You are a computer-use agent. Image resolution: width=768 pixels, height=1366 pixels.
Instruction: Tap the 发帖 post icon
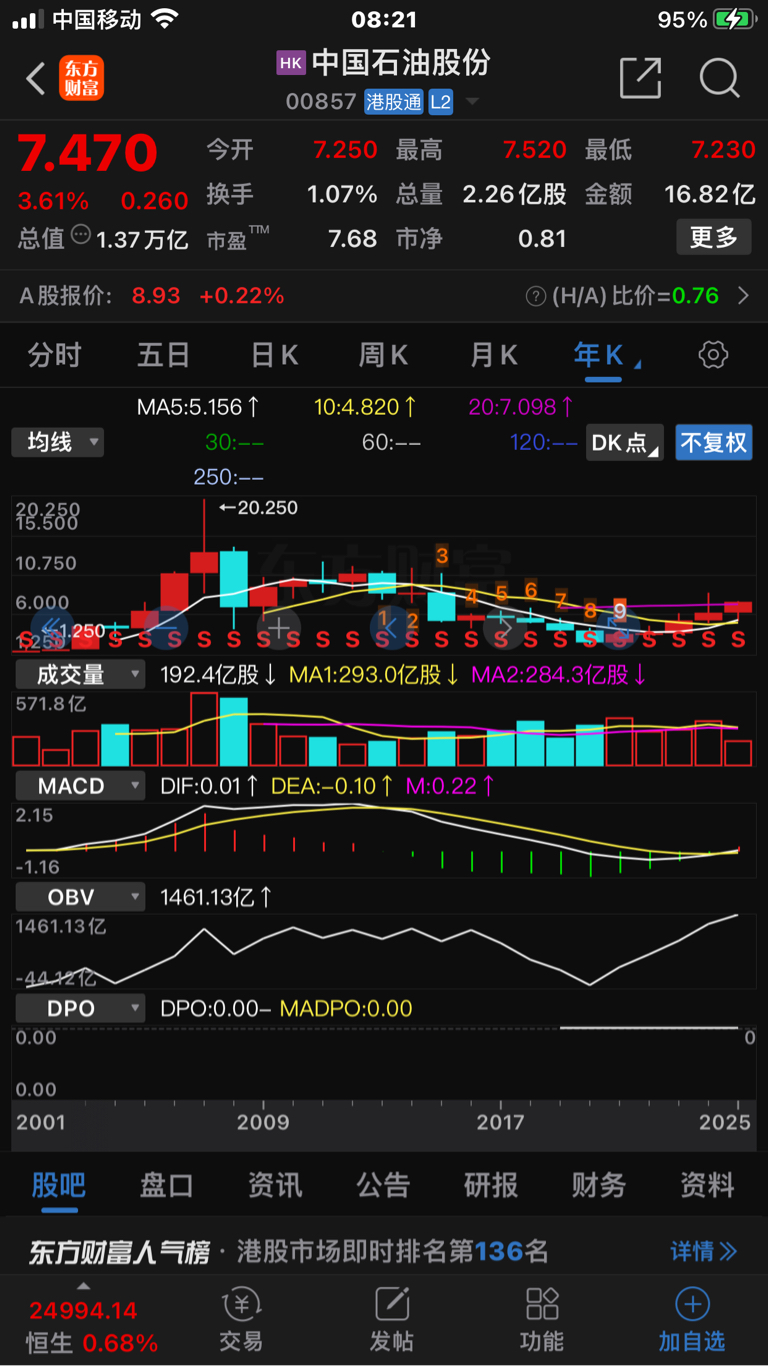click(392, 1304)
